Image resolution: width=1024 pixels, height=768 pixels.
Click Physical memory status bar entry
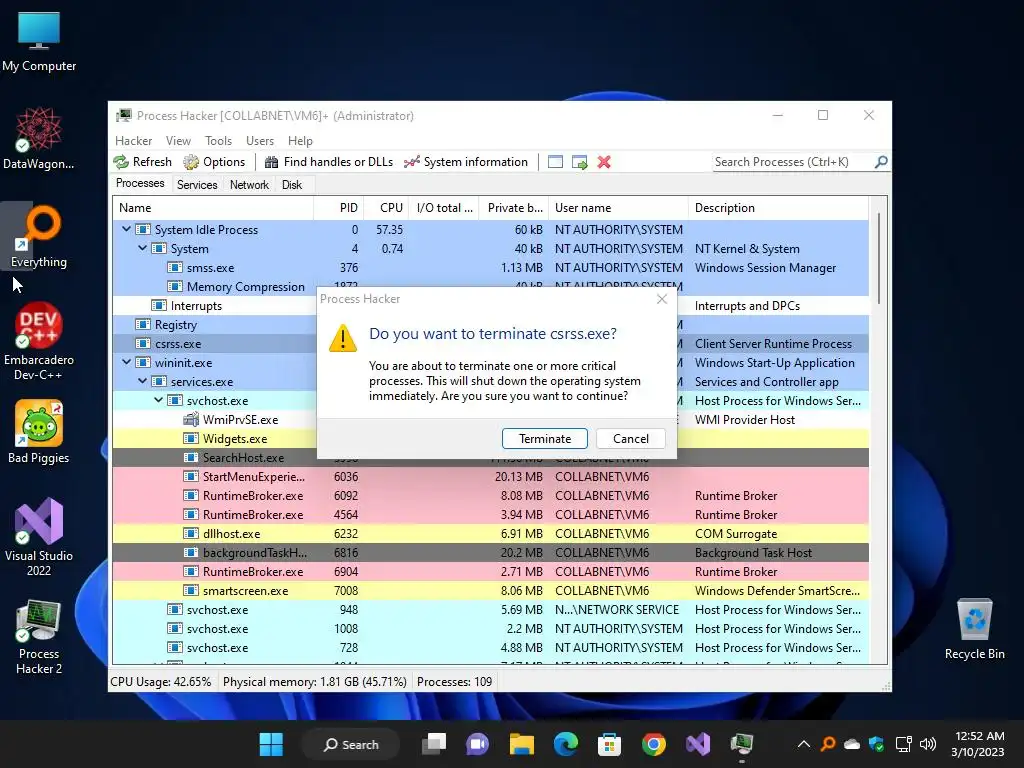pos(314,682)
